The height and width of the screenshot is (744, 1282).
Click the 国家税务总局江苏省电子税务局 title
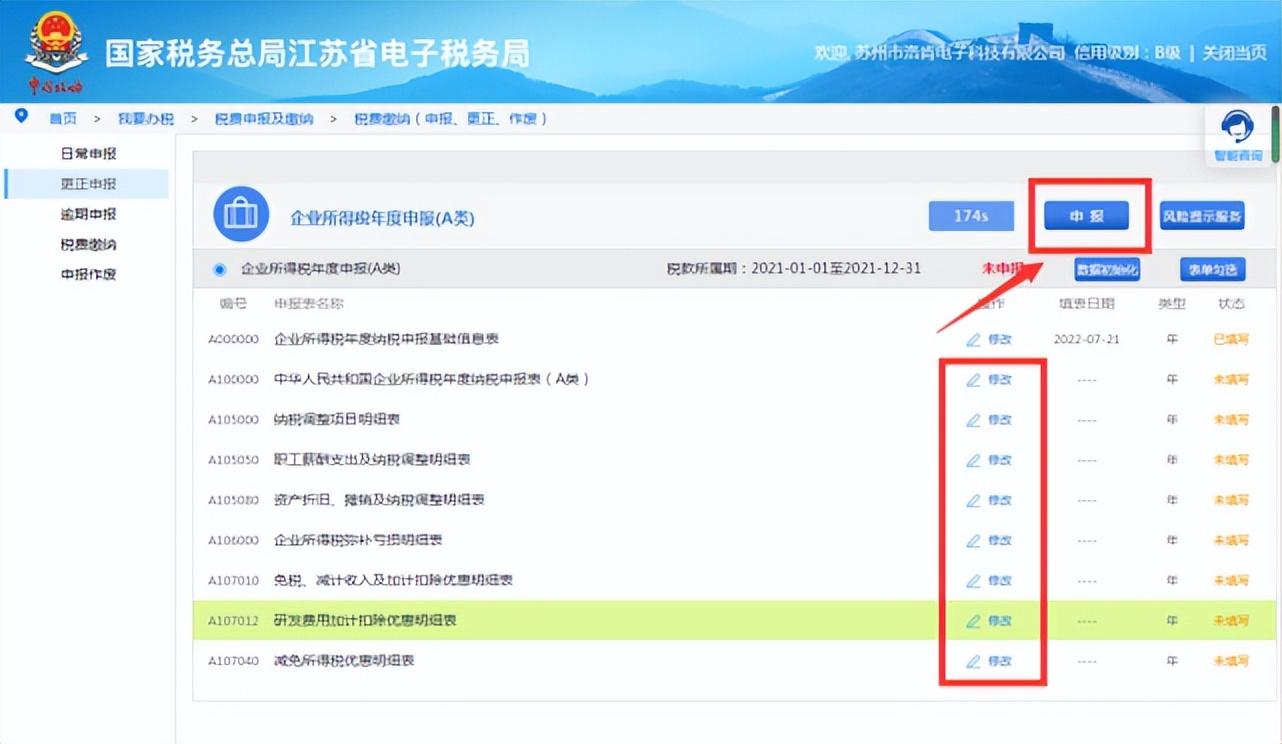click(x=317, y=52)
